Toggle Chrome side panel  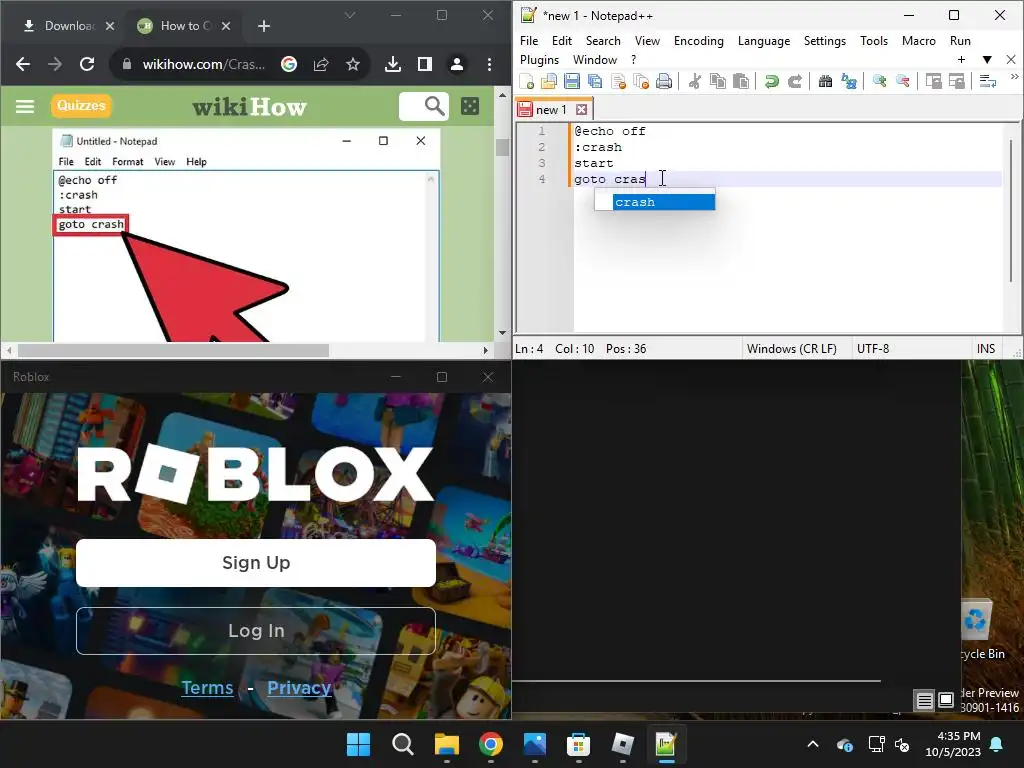pos(424,64)
